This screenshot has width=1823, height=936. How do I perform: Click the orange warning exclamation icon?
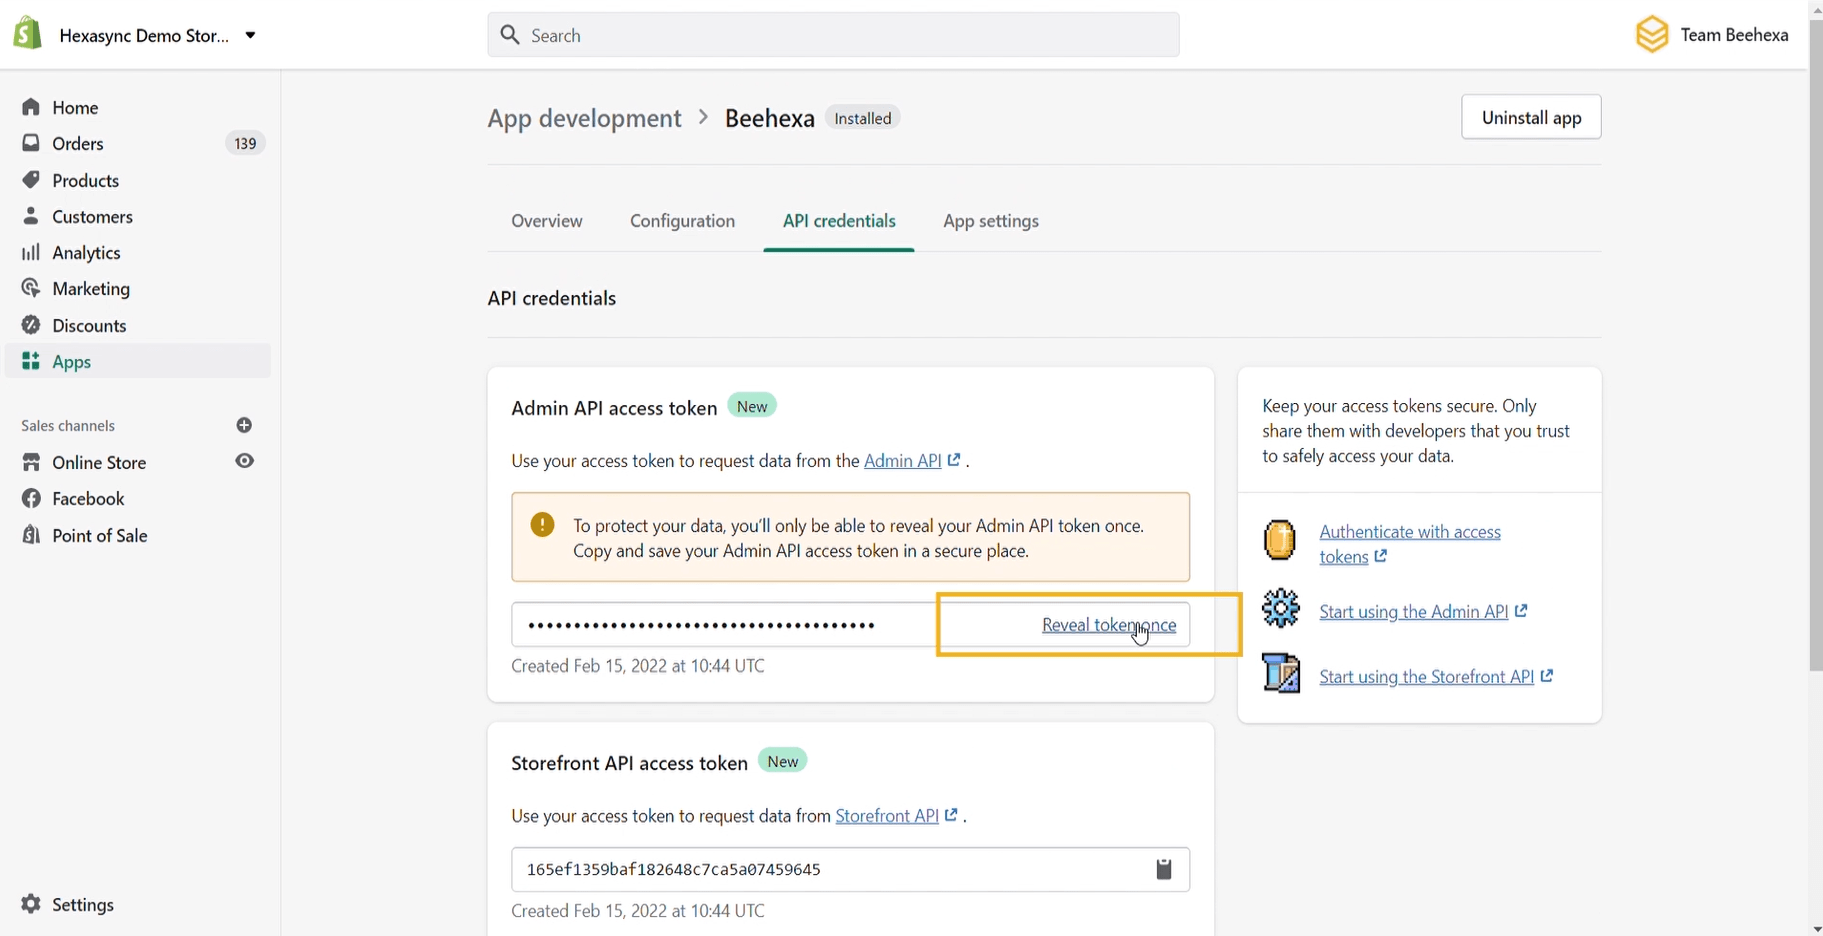(542, 524)
